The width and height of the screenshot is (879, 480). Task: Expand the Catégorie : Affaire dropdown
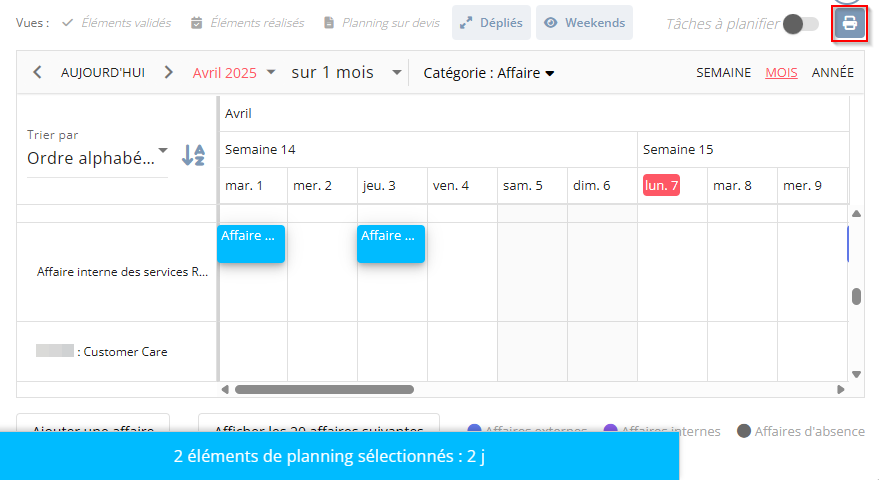[x=489, y=73]
